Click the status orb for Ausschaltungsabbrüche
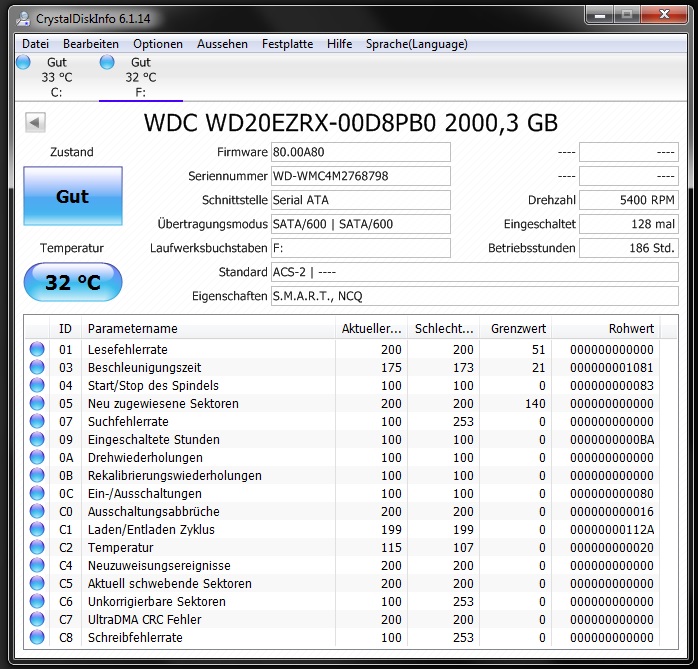 coord(37,511)
